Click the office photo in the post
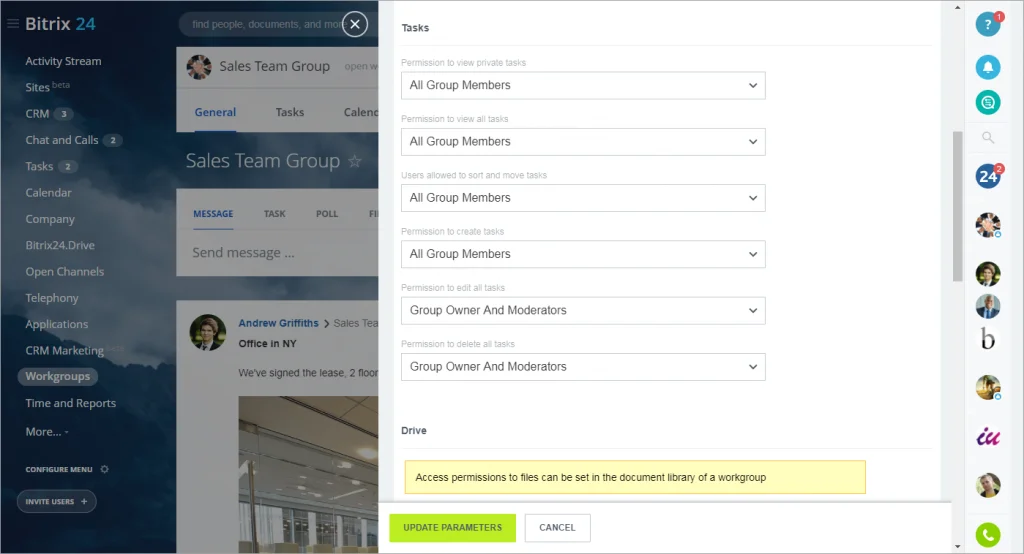 (x=308, y=474)
